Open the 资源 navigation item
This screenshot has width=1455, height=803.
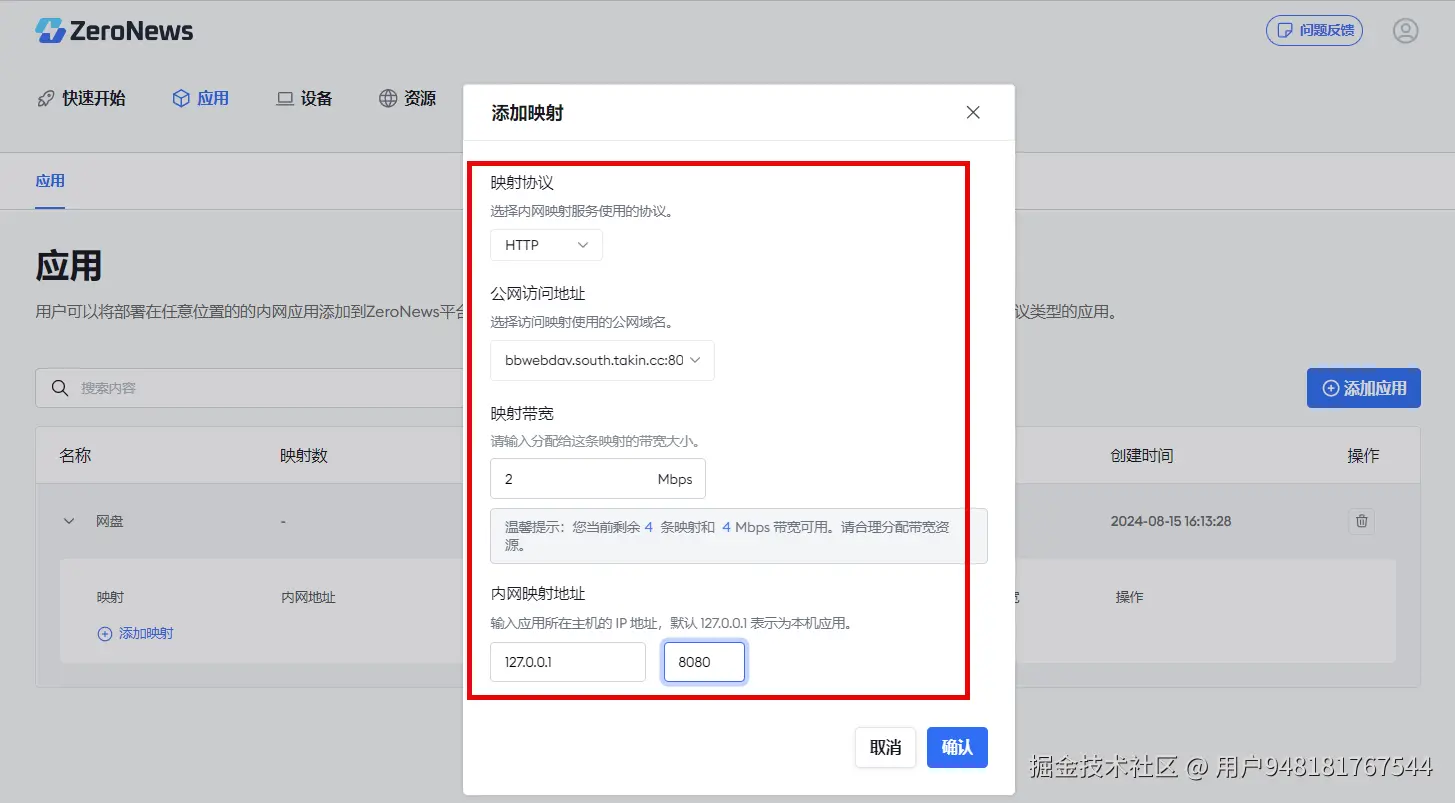click(408, 98)
